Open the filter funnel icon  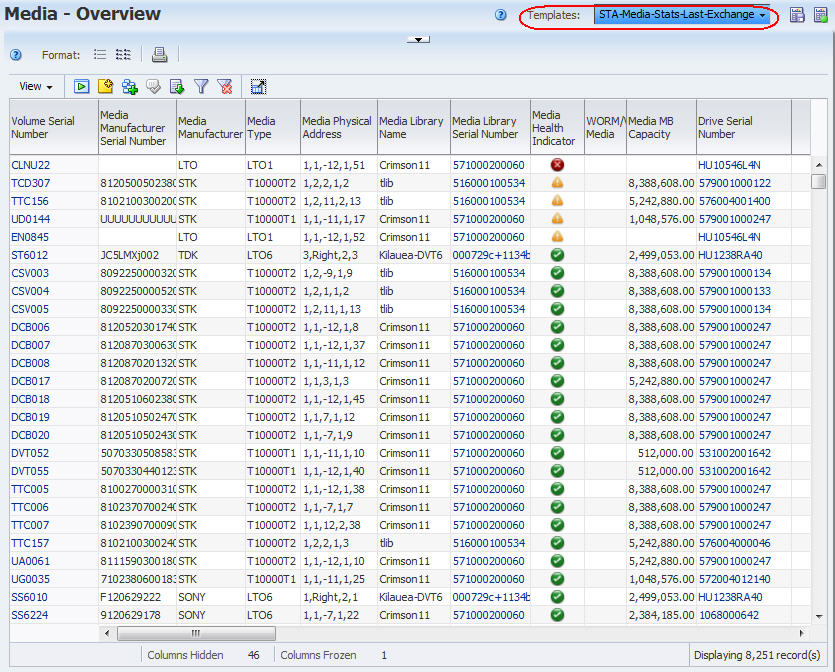coord(201,86)
